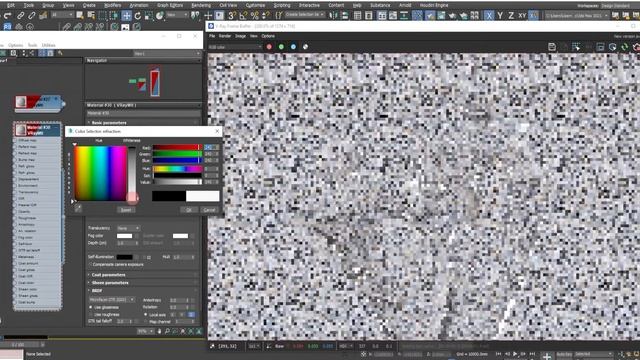Viewport: 640px width, 360px height.
Task: Open Options menu in V-Ray Frame Buffer
Action: (268, 36)
